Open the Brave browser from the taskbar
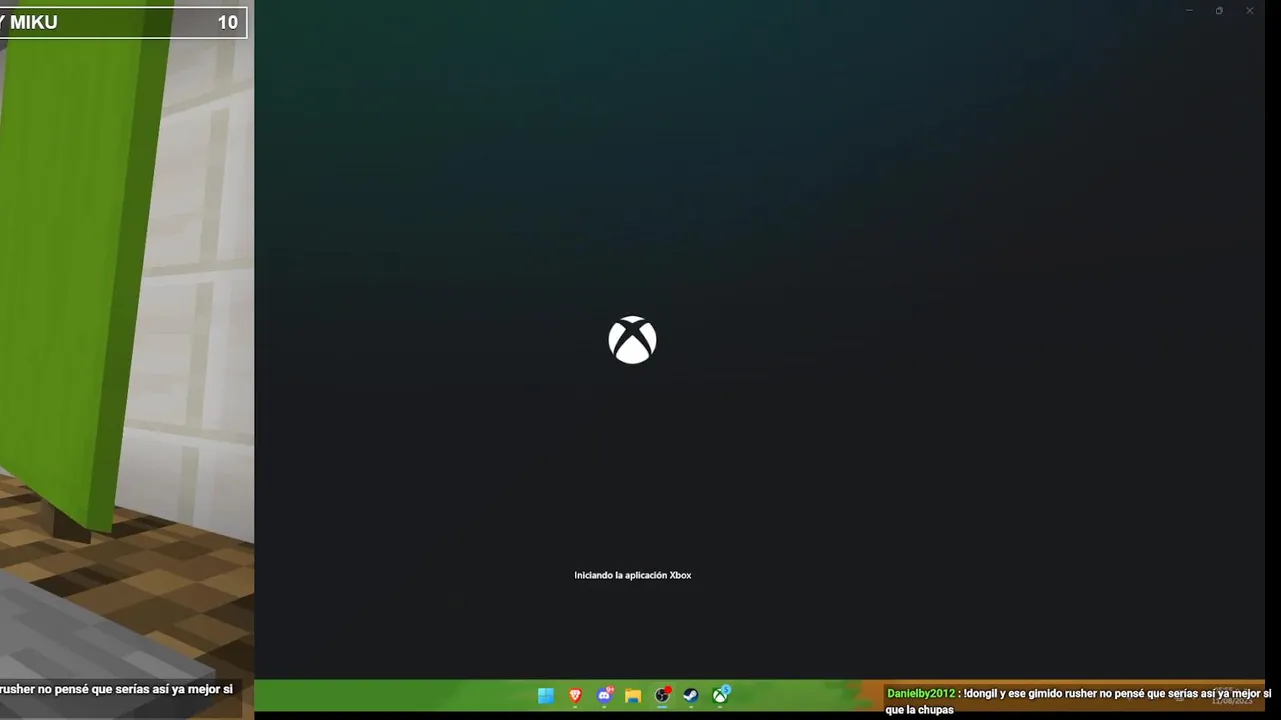This screenshot has height=720, width=1281. point(575,696)
